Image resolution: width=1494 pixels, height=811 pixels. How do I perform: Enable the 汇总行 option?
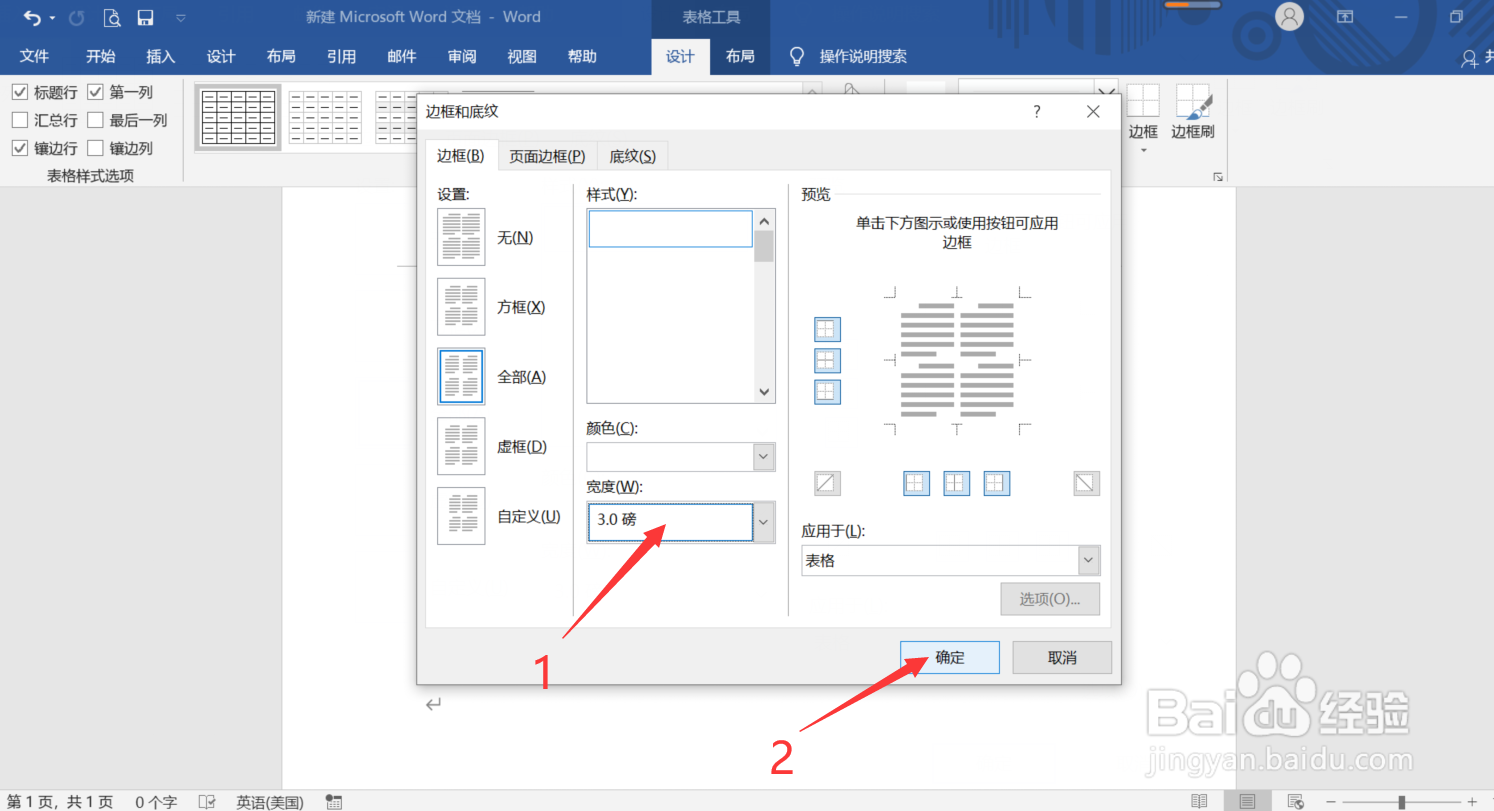click(x=21, y=119)
